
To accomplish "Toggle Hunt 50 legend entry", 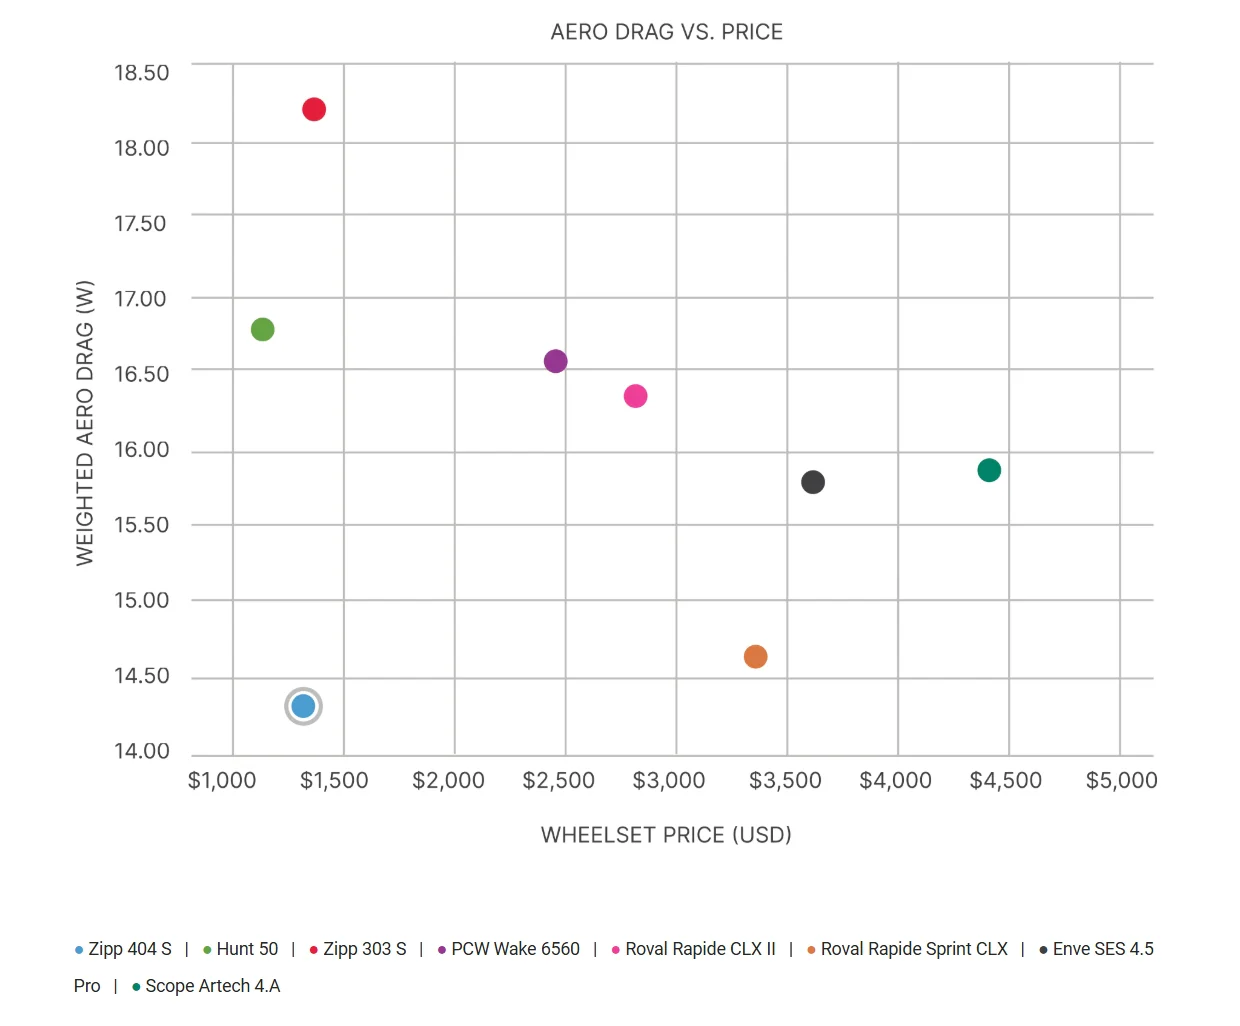I will click(x=241, y=949).
